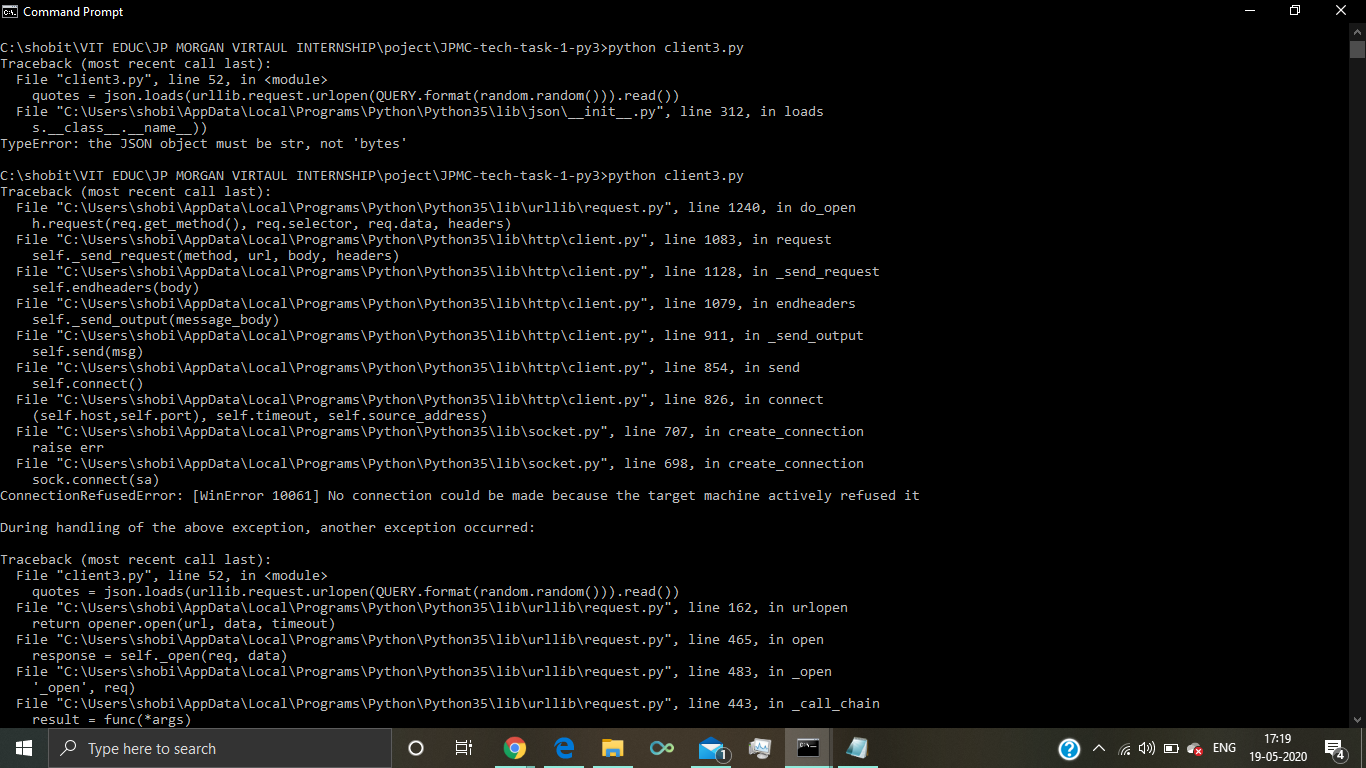Click the 'line 911, in _send_output' line
The width and height of the screenshot is (1366, 768).
(440, 336)
